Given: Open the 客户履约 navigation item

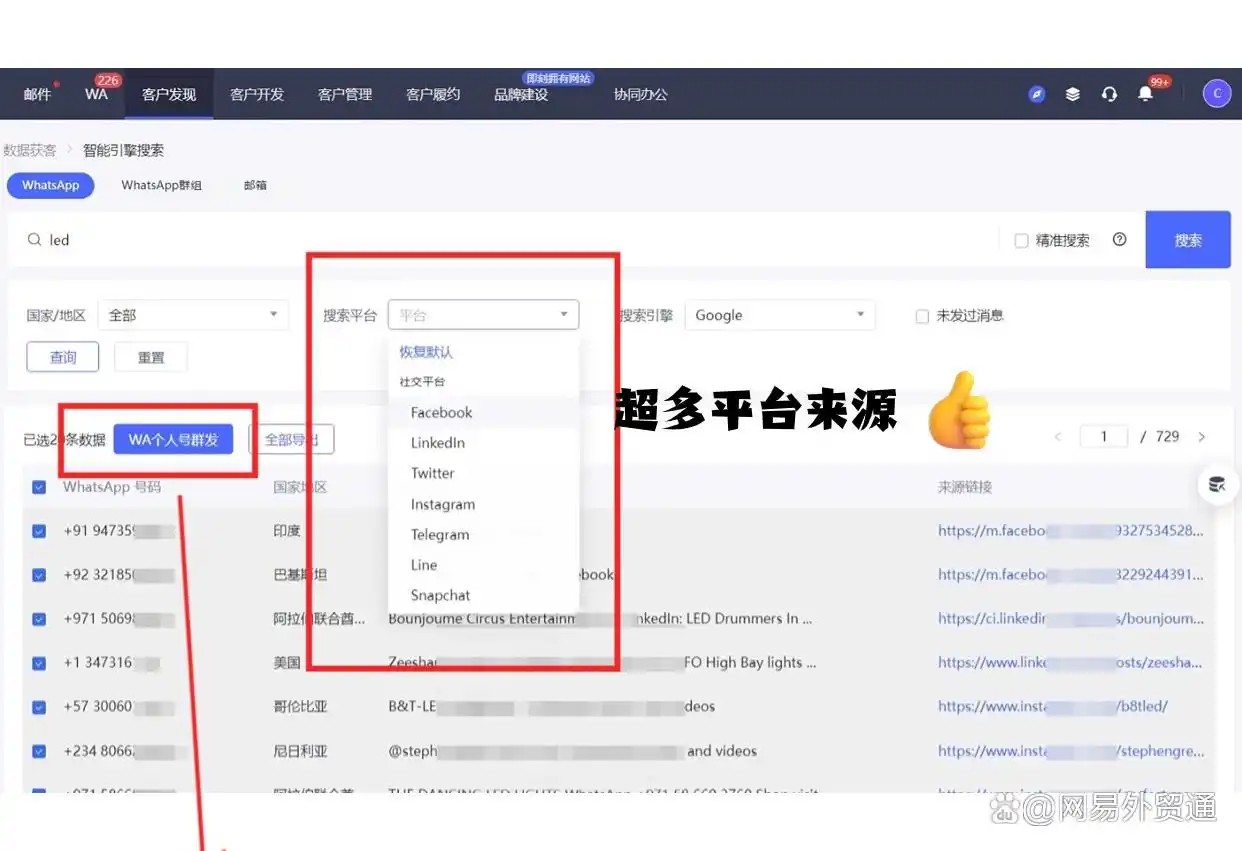Looking at the screenshot, I should point(433,94).
